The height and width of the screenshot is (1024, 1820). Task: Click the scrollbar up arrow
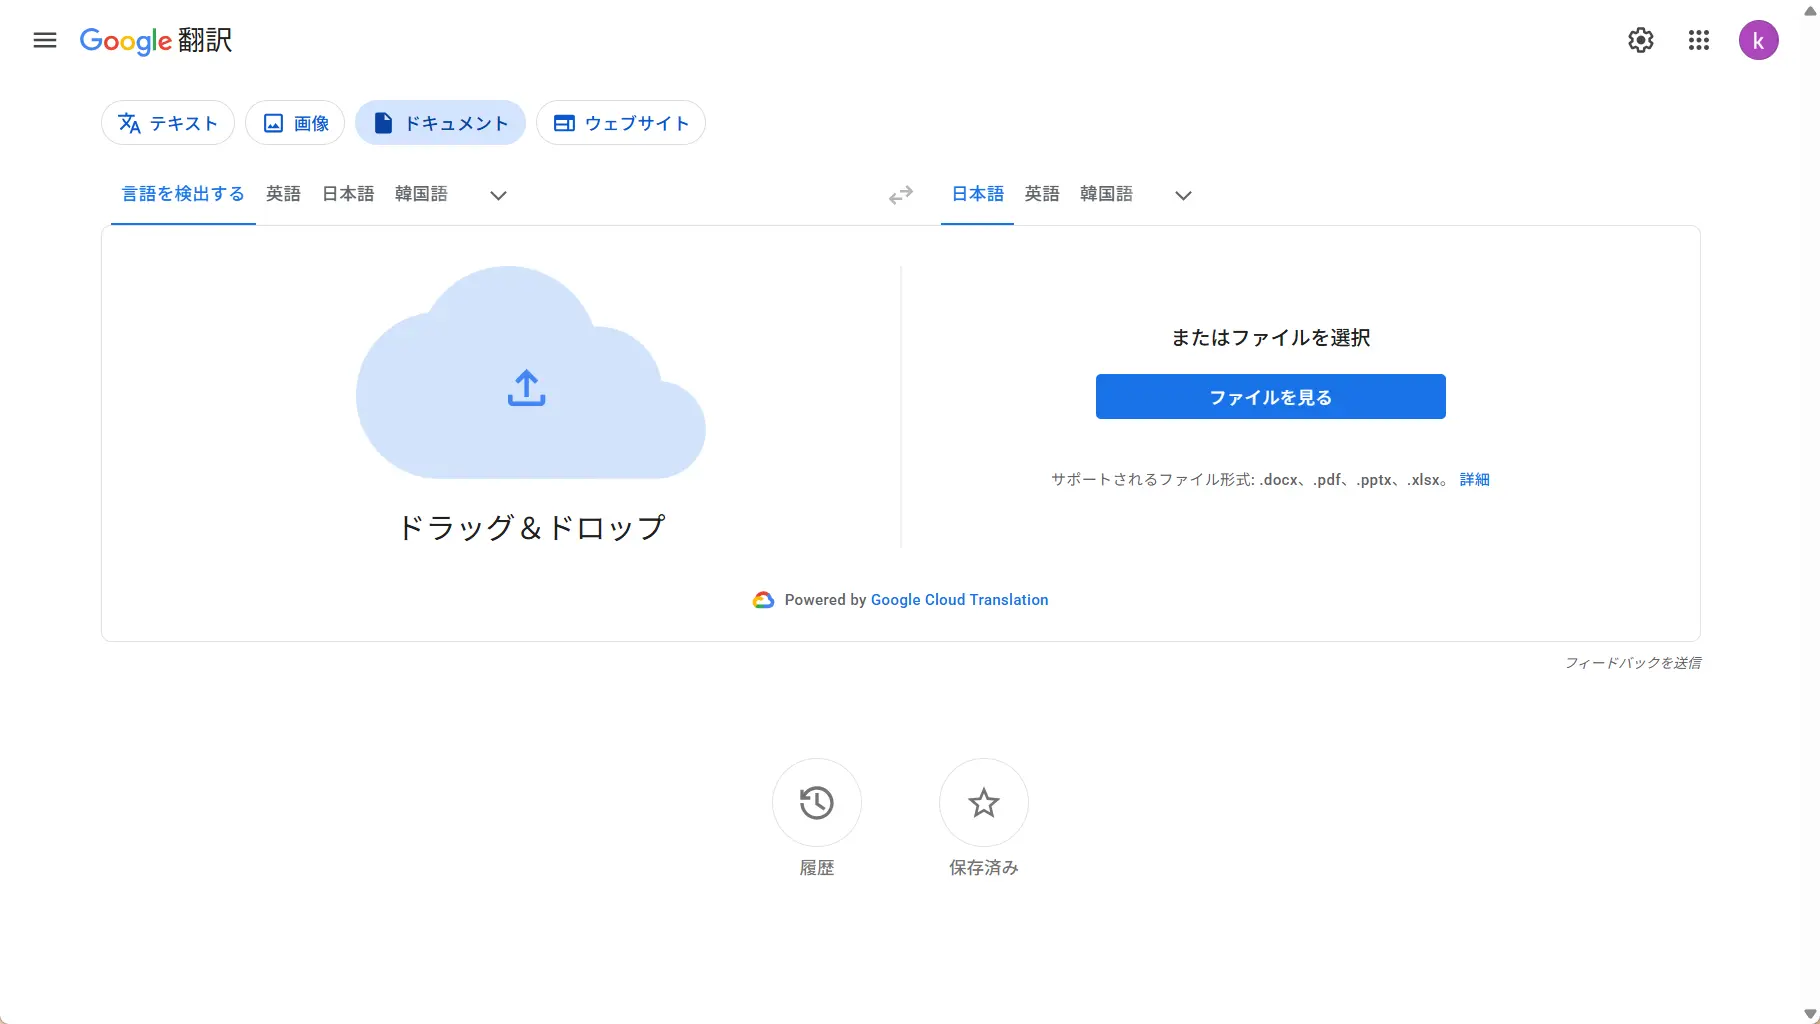pos(1810,9)
